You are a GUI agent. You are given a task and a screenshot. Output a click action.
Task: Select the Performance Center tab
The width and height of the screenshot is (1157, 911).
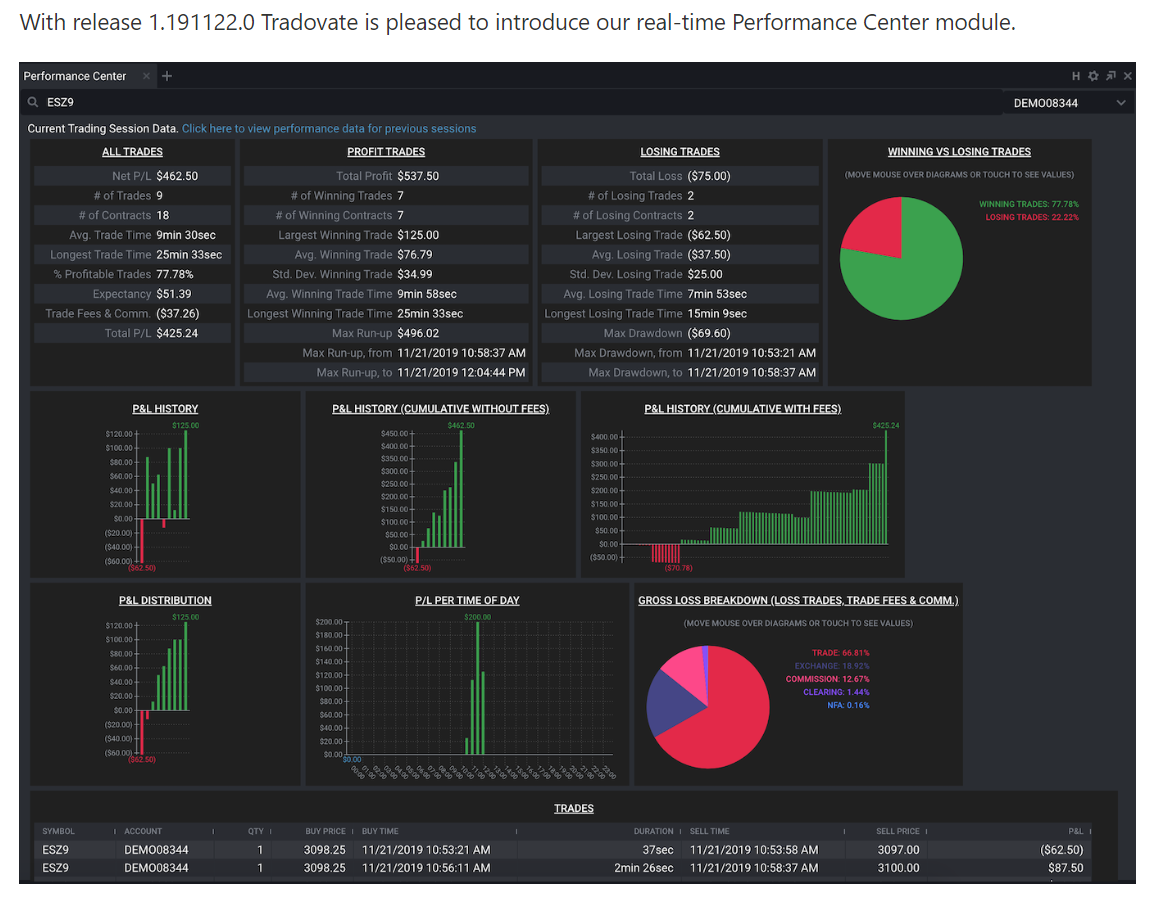75,76
